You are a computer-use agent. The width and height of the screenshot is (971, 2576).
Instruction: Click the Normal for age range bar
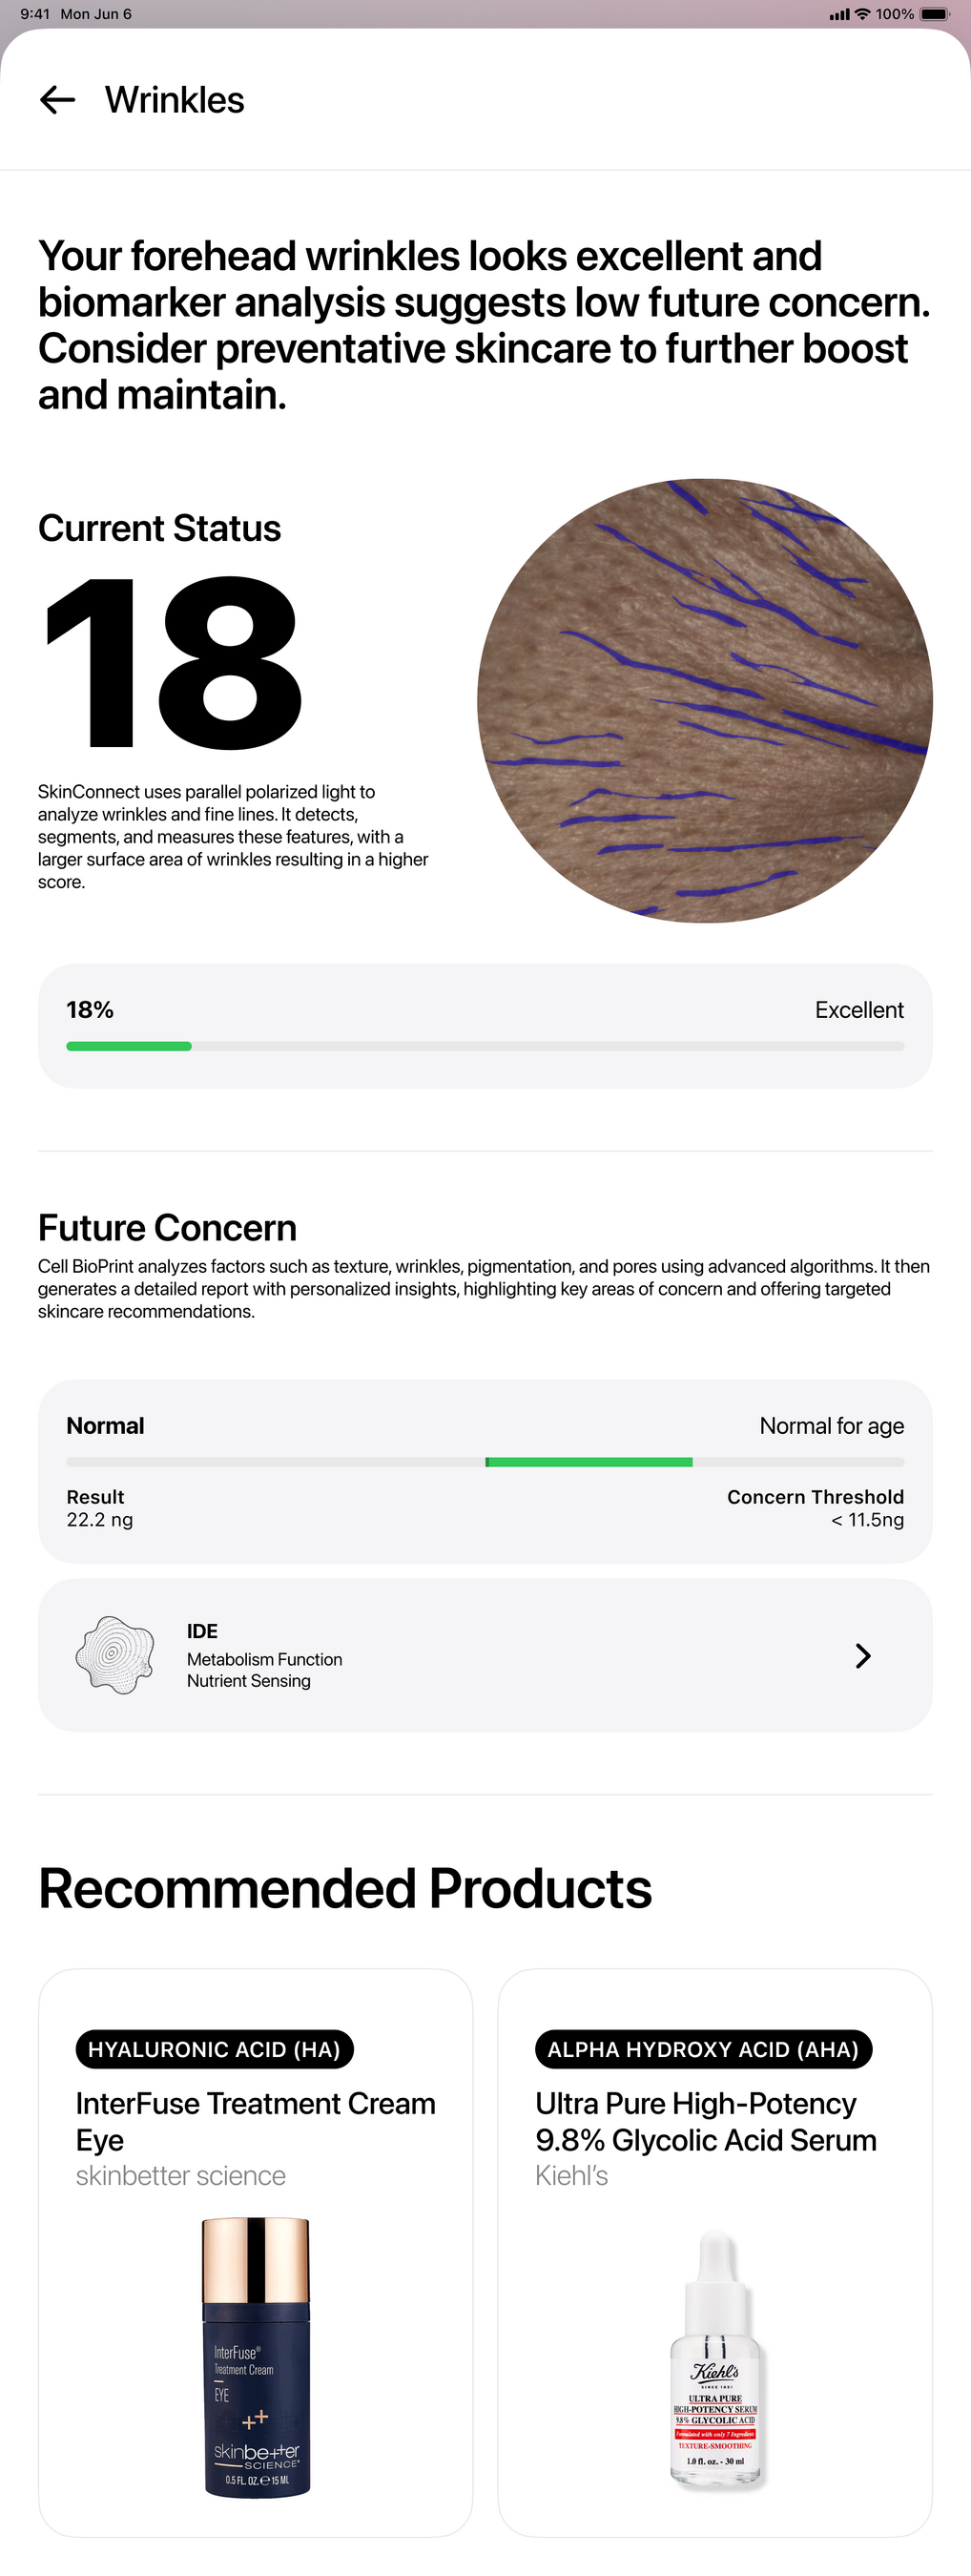pos(485,1462)
